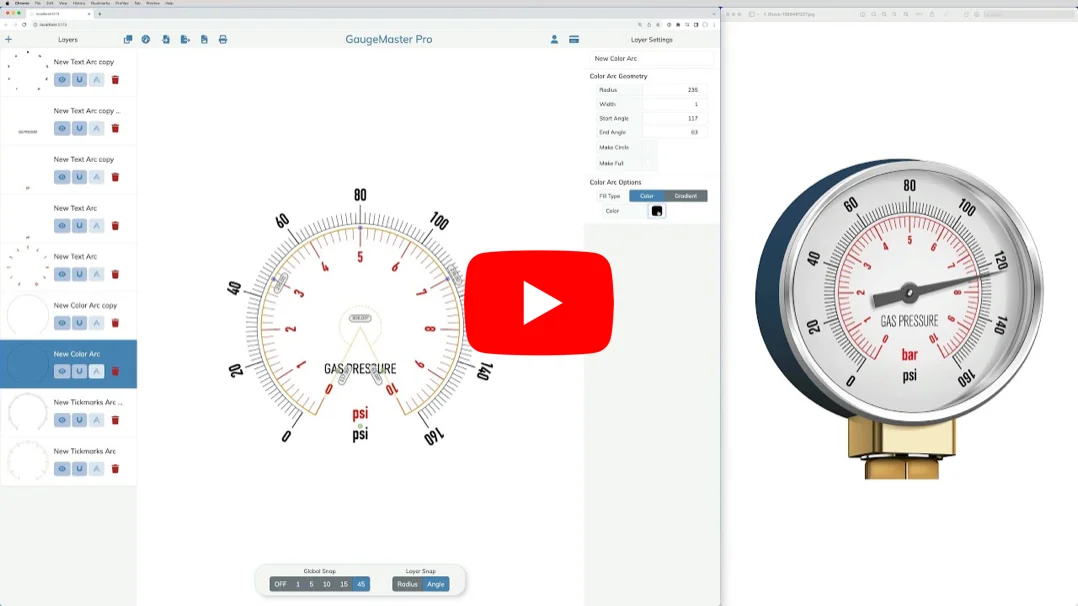This screenshot has width=1078, height=606.
Task: Select New Color Arc copy layer thumbnail
Action: [x=28, y=315]
